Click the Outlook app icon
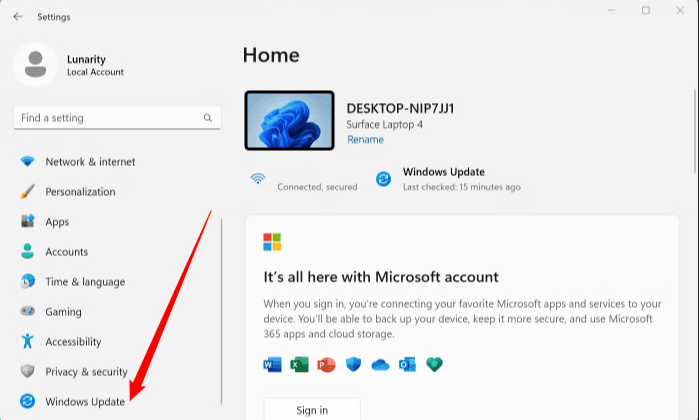Screen dimensions: 699x420 pyautogui.click(x=407, y=365)
